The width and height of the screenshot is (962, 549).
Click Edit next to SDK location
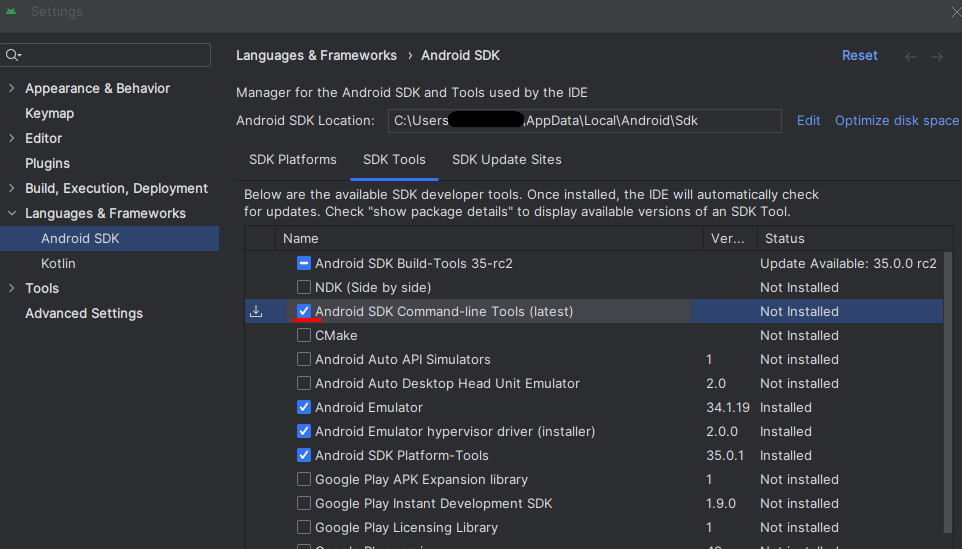808,121
